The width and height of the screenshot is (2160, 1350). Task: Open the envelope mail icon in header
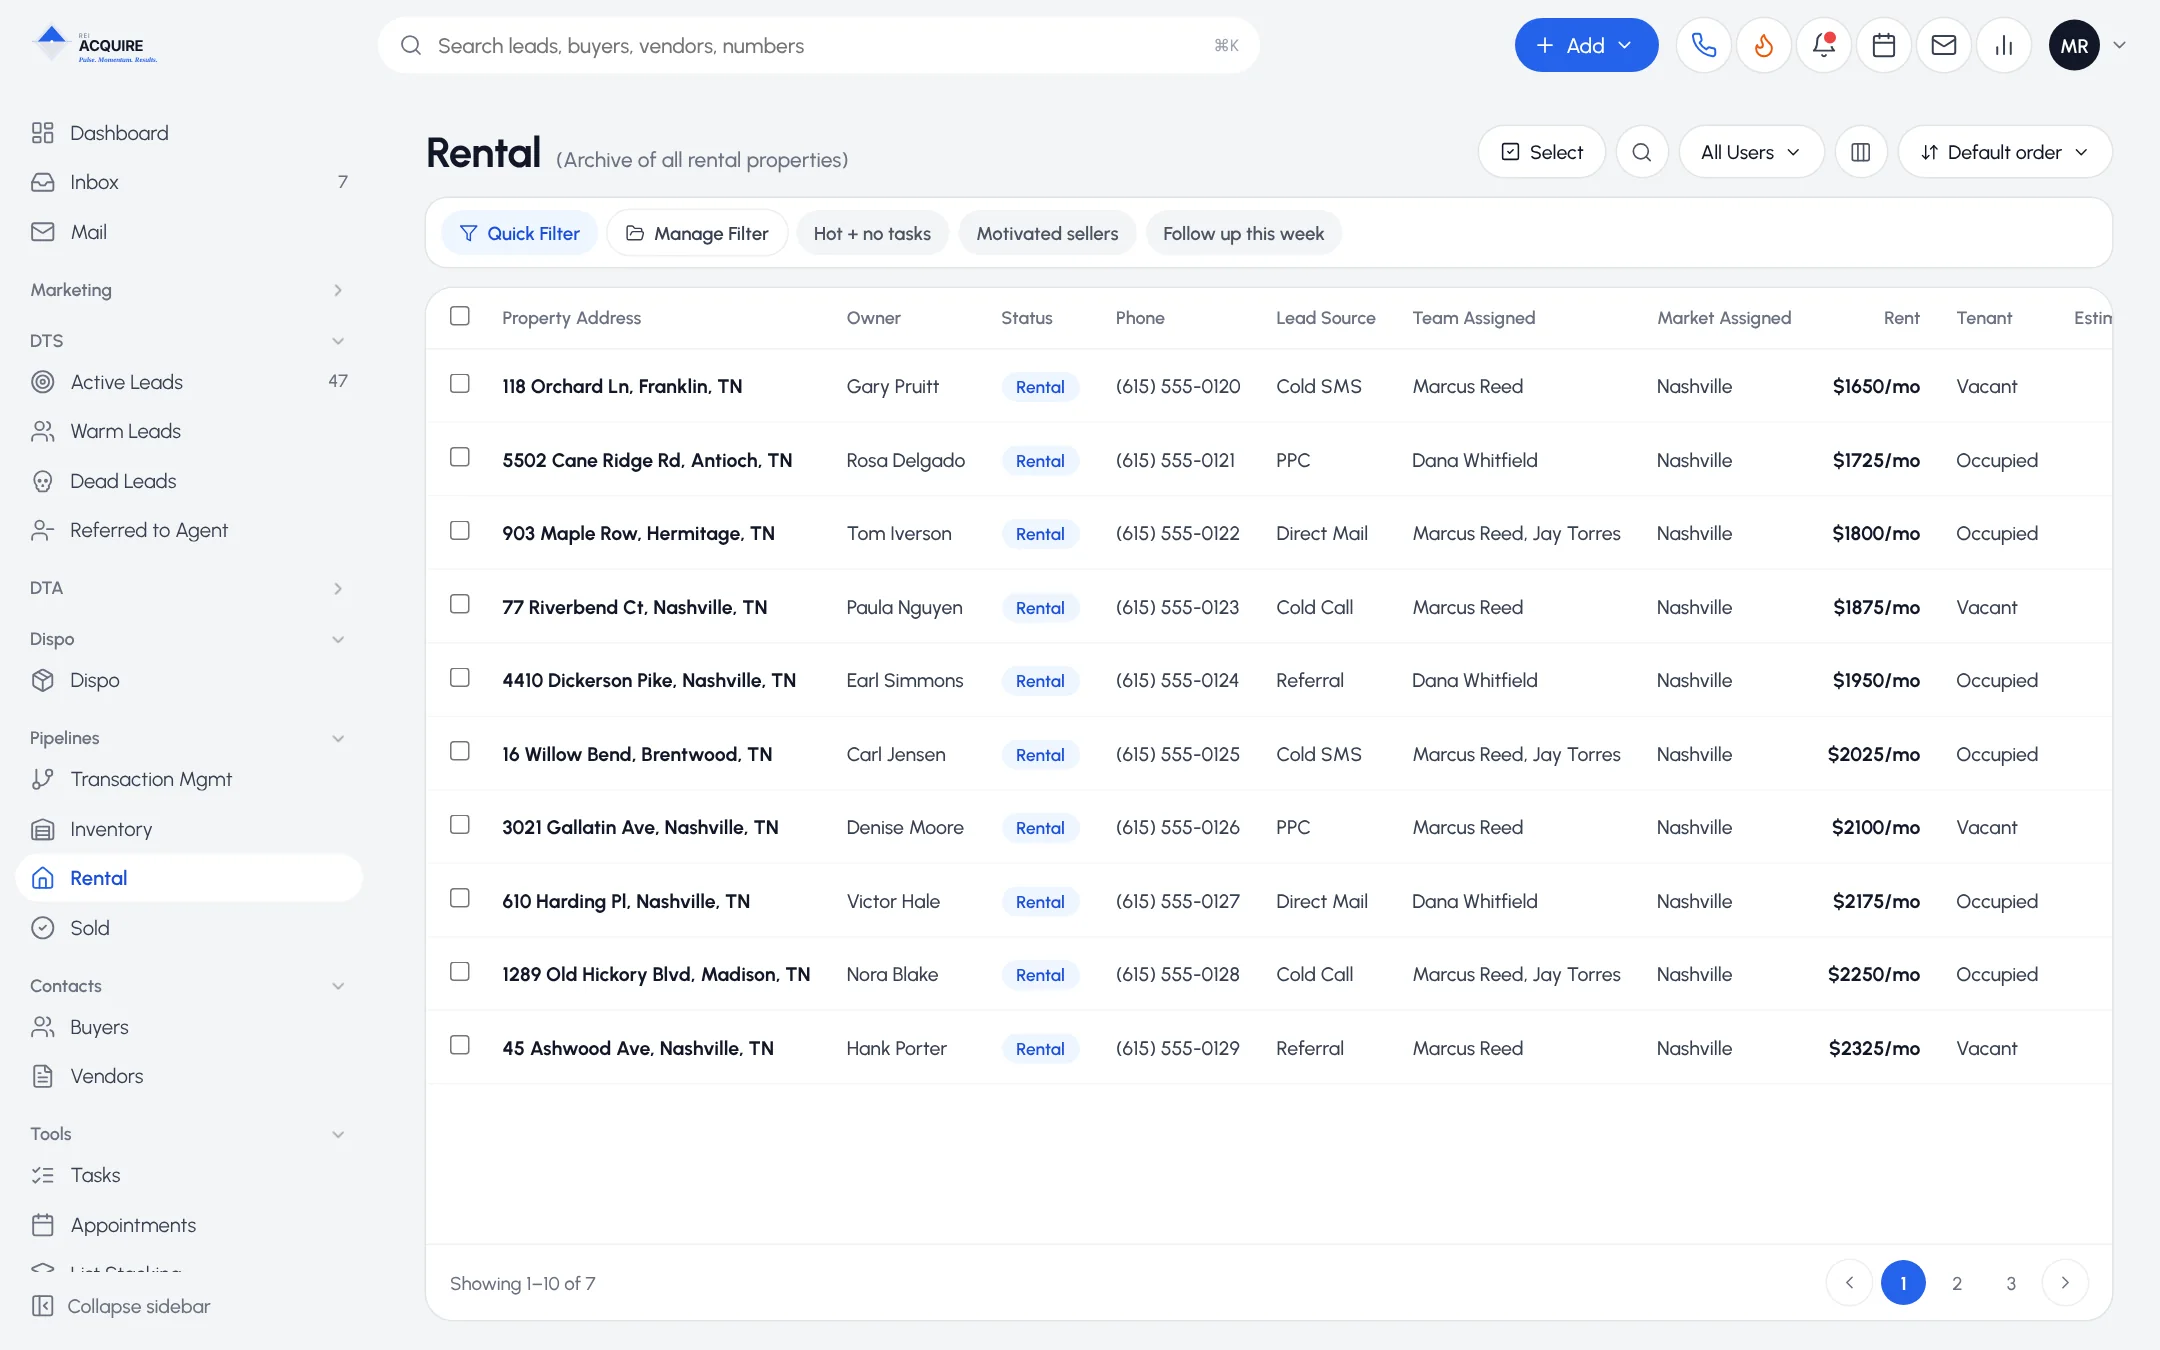(1943, 45)
